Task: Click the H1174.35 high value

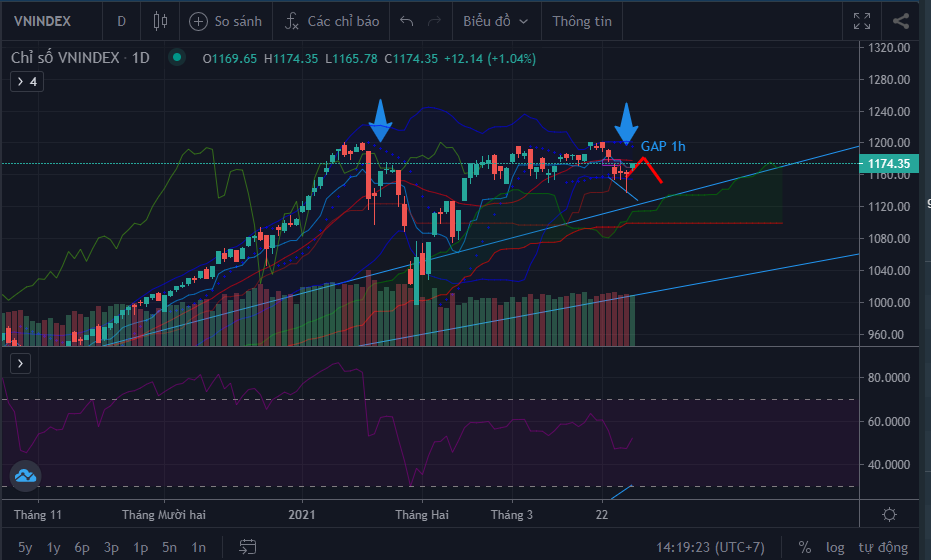Action: (x=291, y=59)
